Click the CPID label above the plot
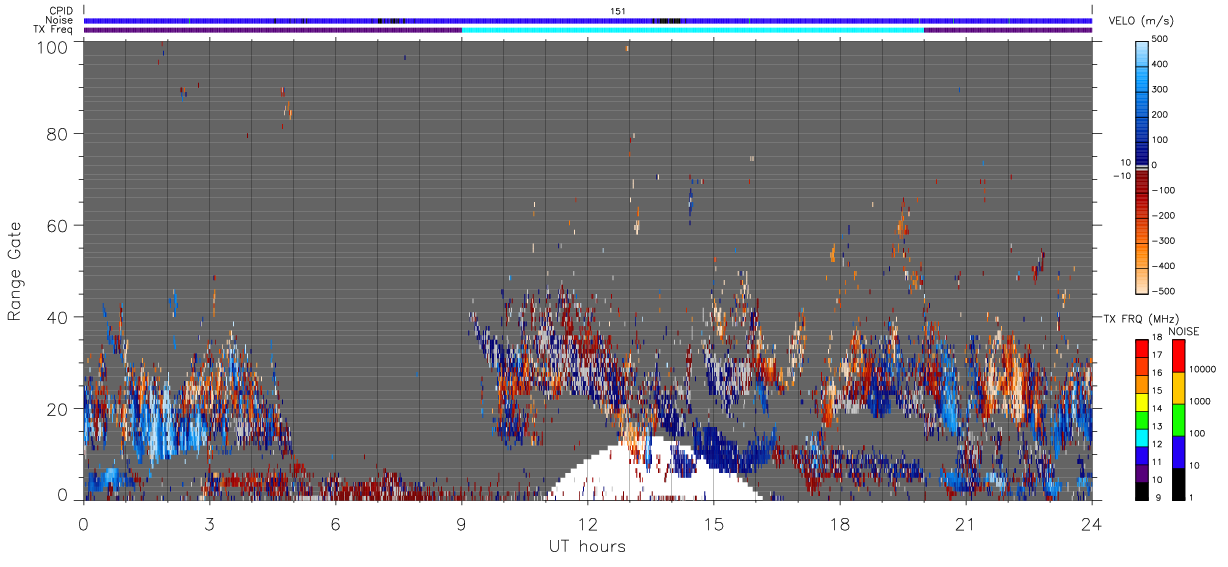1228x567 pixels. pos(60,11)
